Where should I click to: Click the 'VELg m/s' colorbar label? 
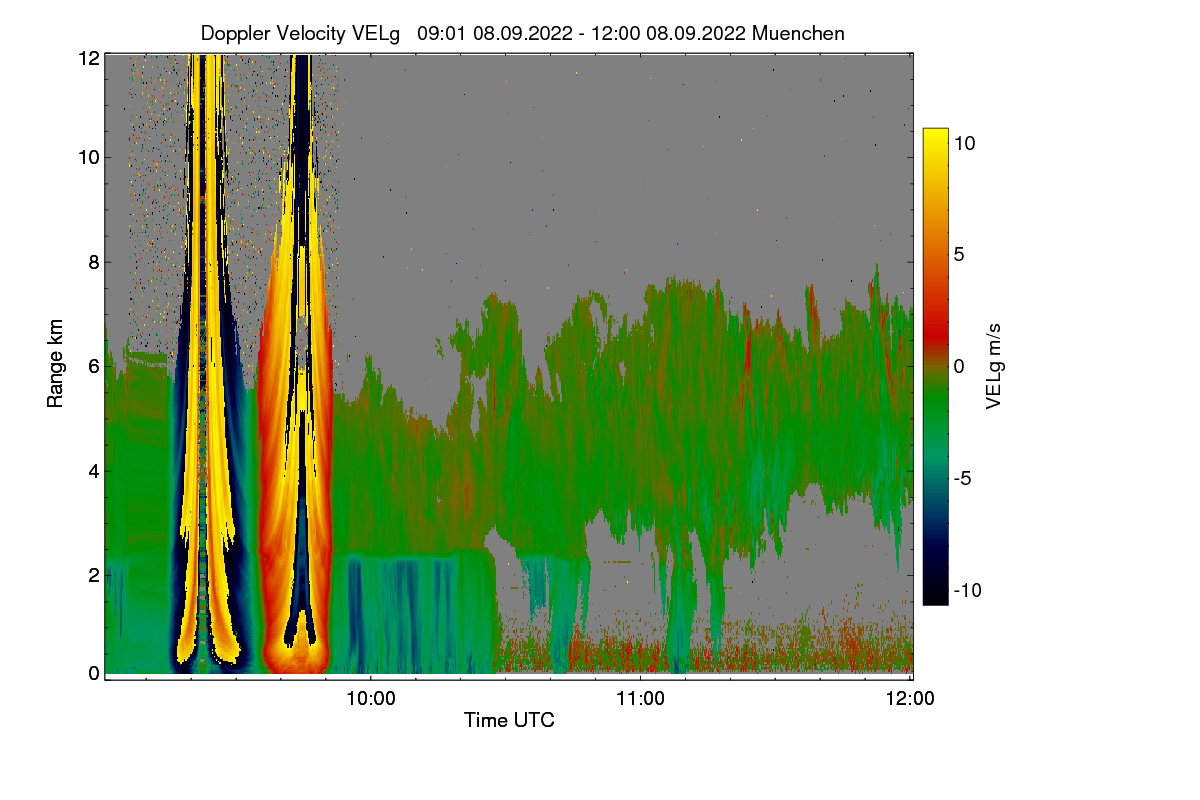tap(994, 366)
